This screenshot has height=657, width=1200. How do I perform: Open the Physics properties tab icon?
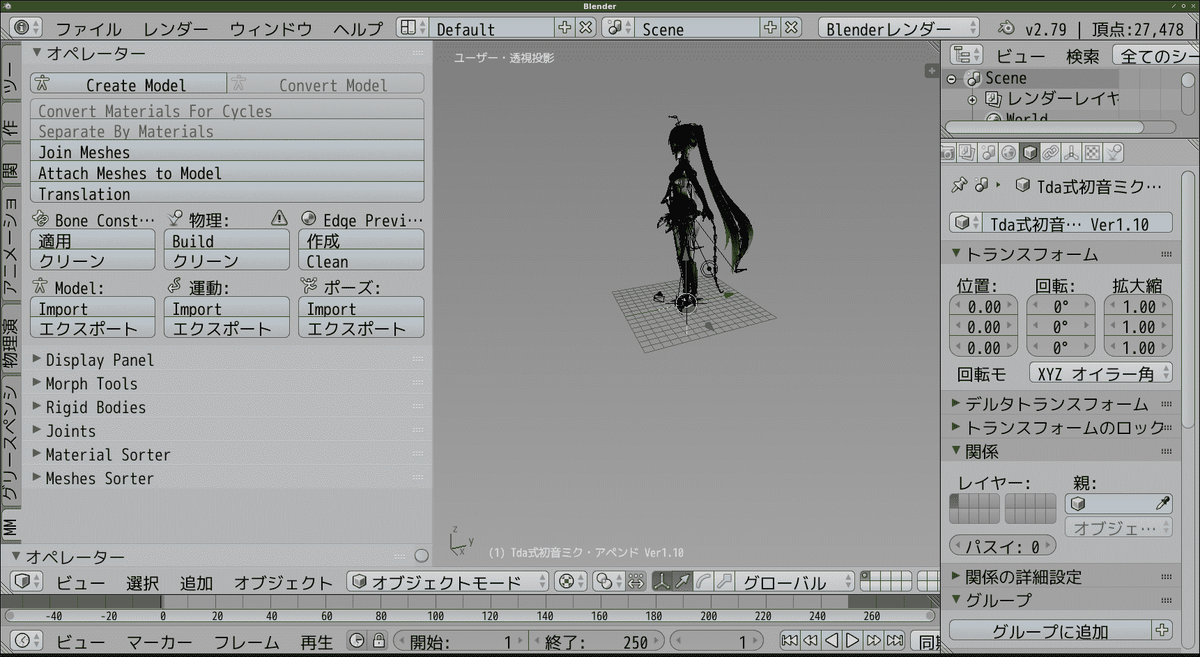pyautogui.click(x=1114, y=153)
